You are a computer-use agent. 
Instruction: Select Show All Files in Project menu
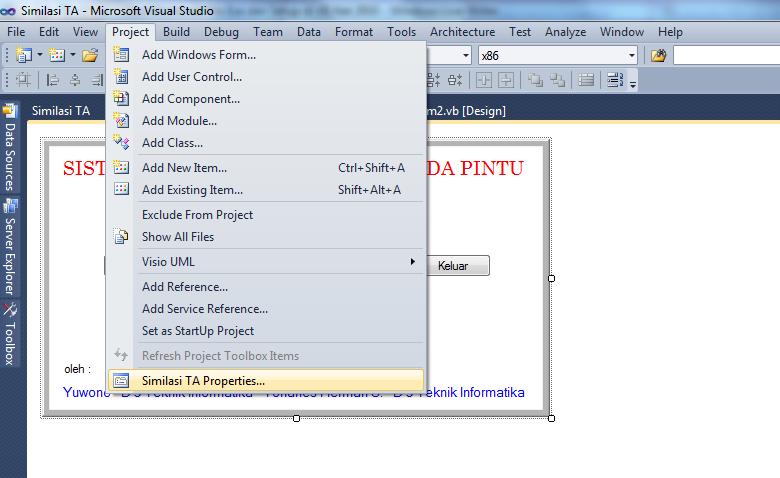point(266,237)
